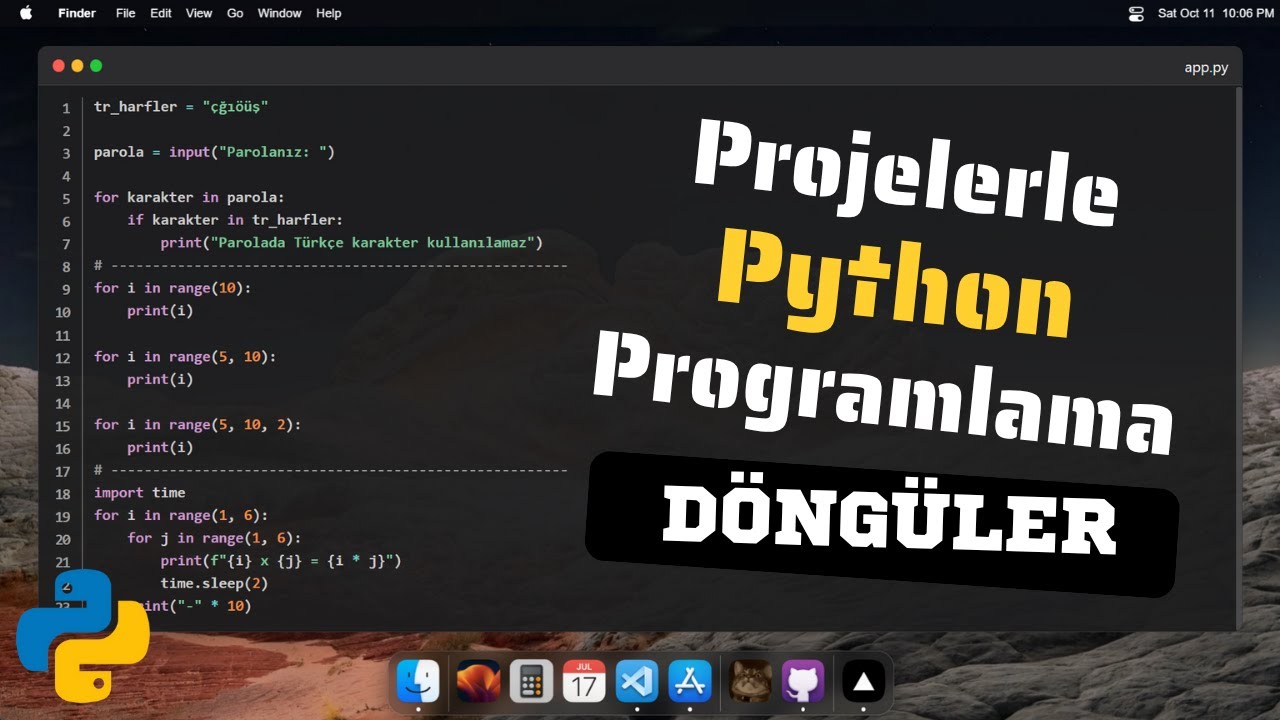Open the Finder app menu
Screen dimensions: 1280x720
point(77,13)
